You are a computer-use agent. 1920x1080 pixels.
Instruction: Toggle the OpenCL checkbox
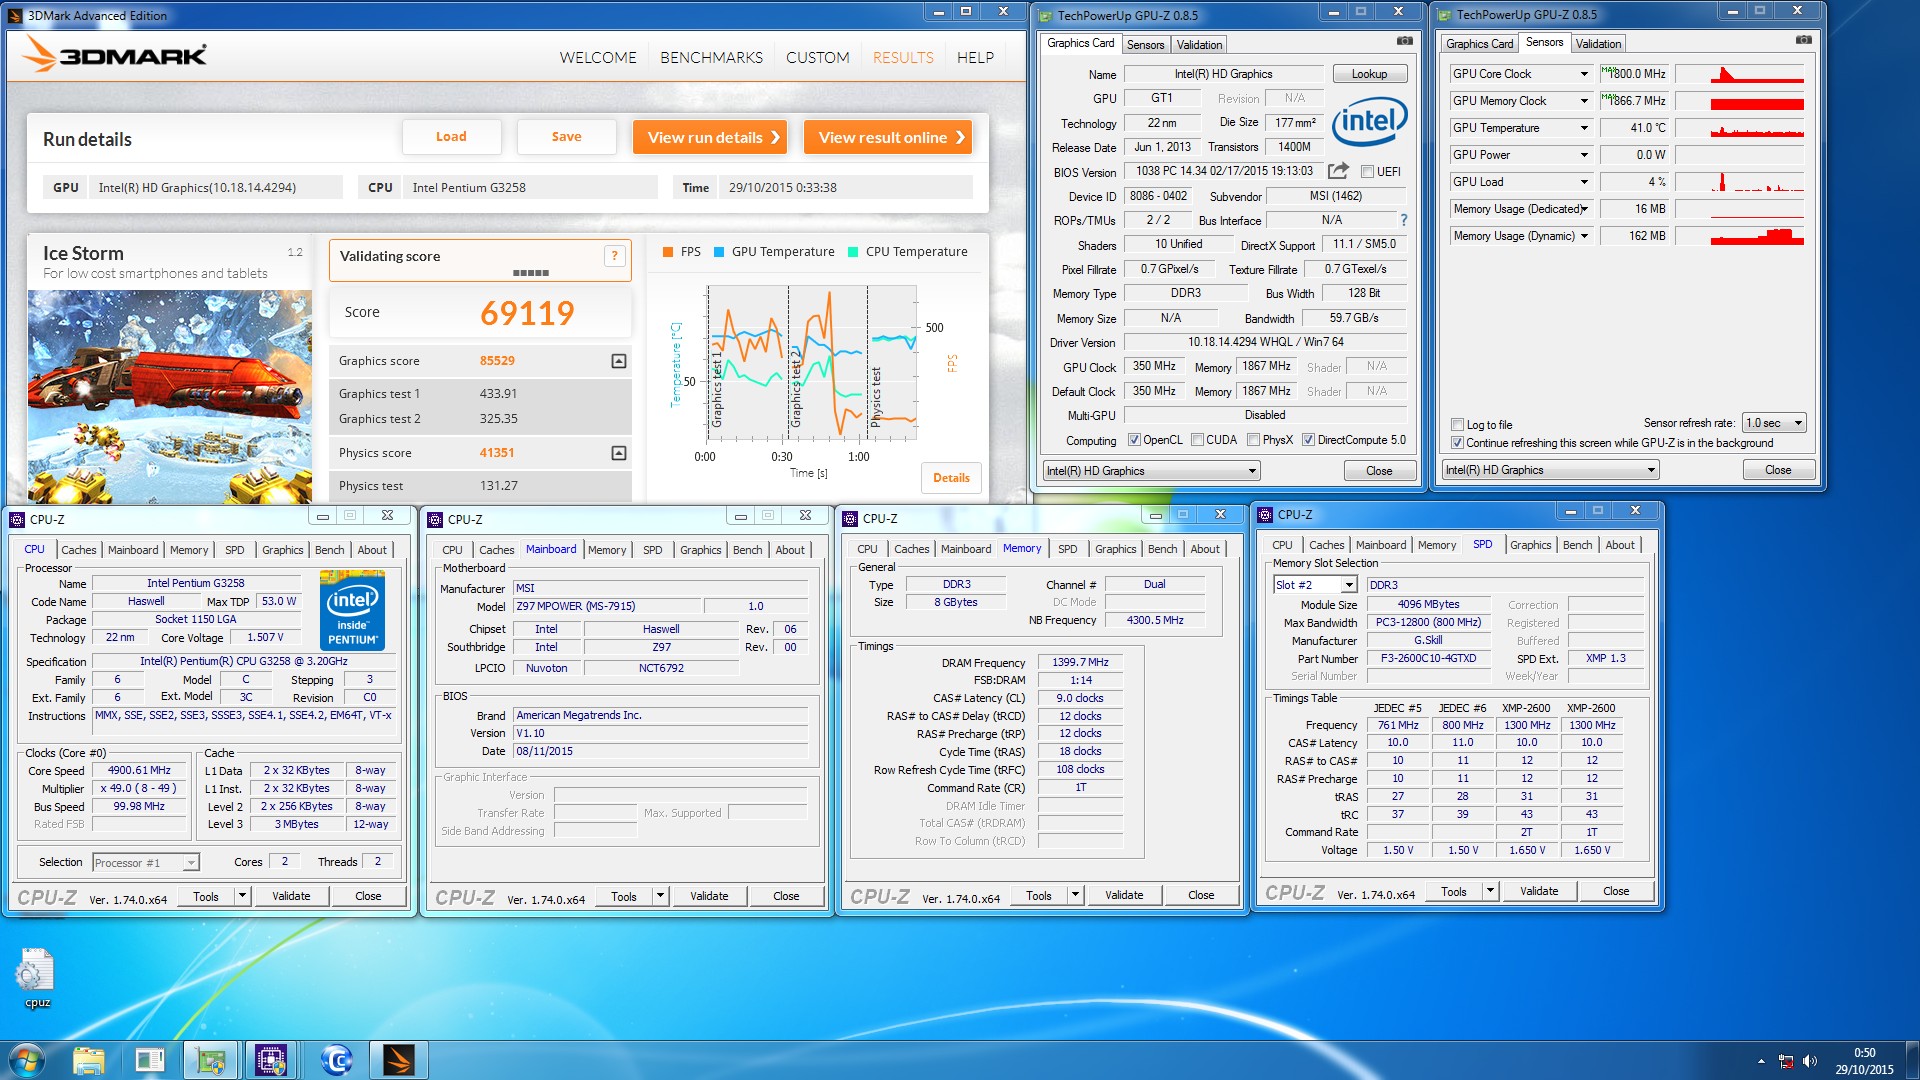point(1134,440)
